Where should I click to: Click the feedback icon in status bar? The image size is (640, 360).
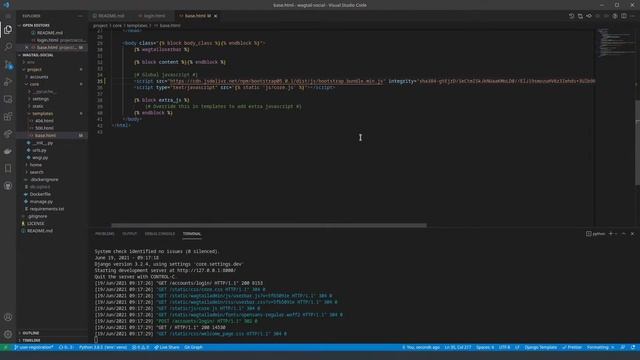pyautogui.click(x=622, y=347)
